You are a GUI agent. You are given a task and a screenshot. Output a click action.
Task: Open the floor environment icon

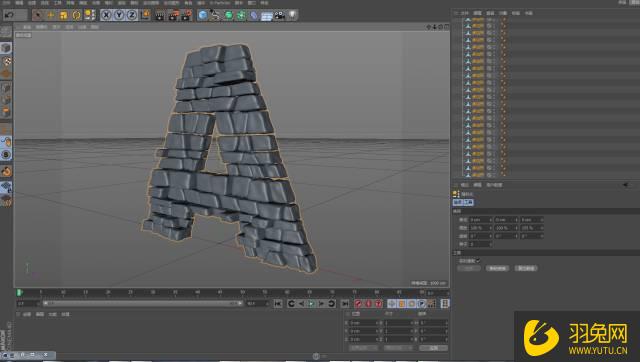267,16
